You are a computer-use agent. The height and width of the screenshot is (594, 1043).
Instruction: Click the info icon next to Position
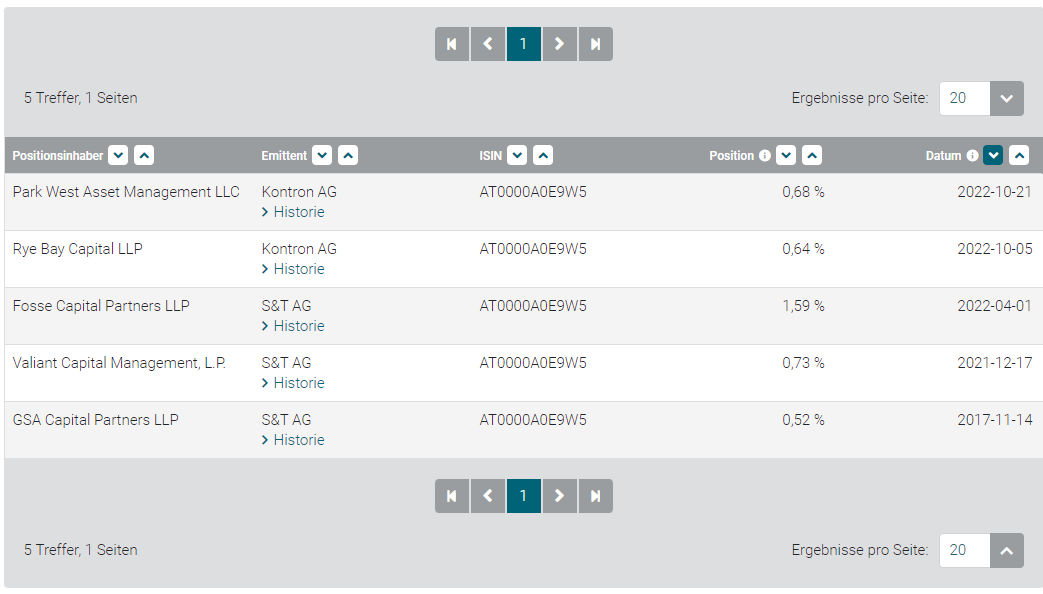(x=765, y=156)
